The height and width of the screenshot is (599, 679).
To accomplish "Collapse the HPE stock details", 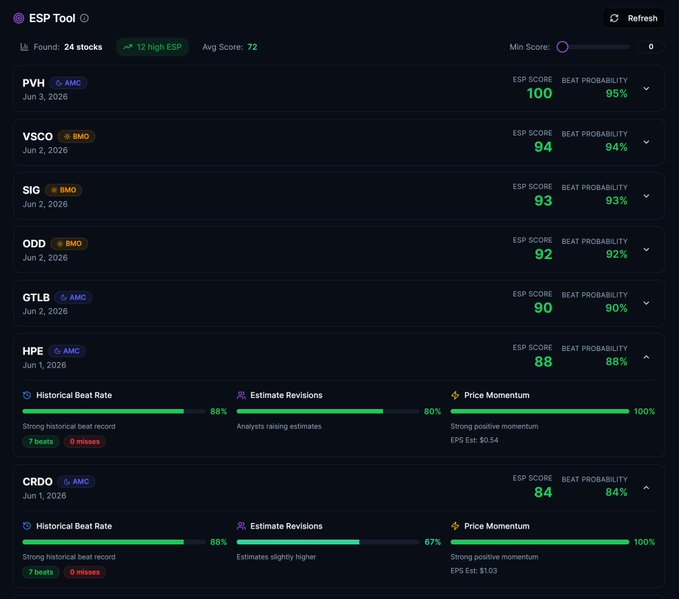I will [646, 357].
